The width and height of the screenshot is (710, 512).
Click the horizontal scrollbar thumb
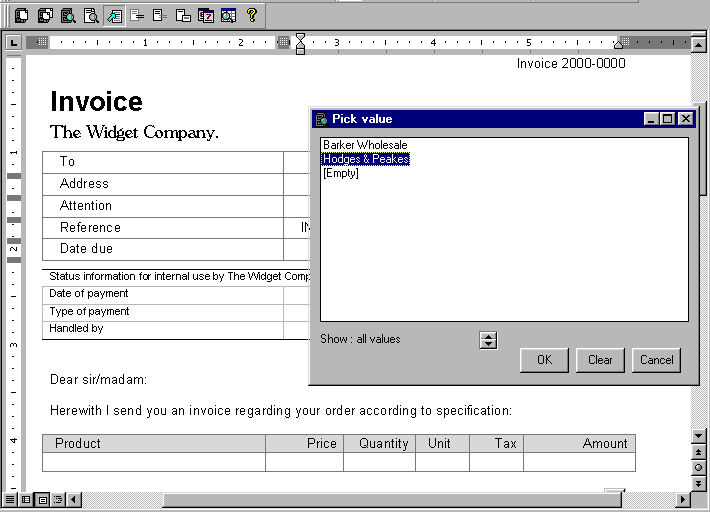[x=392, y=500]
